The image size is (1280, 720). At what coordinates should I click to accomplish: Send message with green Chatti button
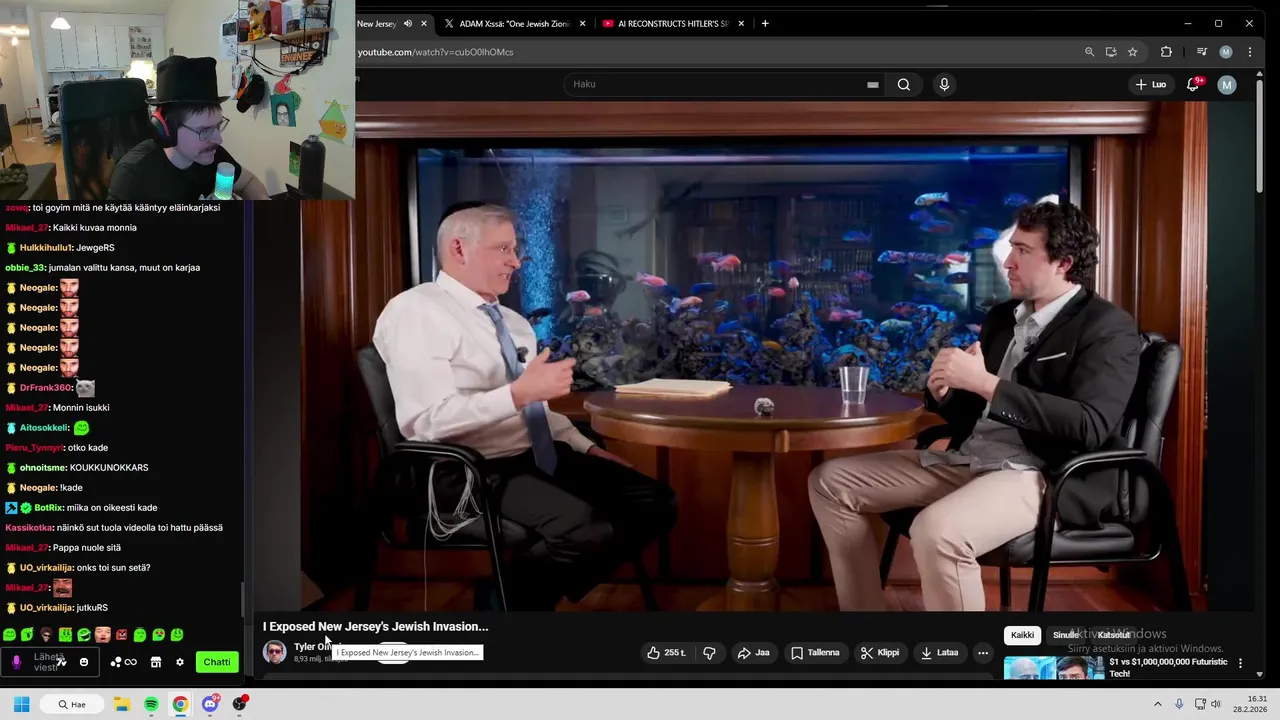point(217,662)
